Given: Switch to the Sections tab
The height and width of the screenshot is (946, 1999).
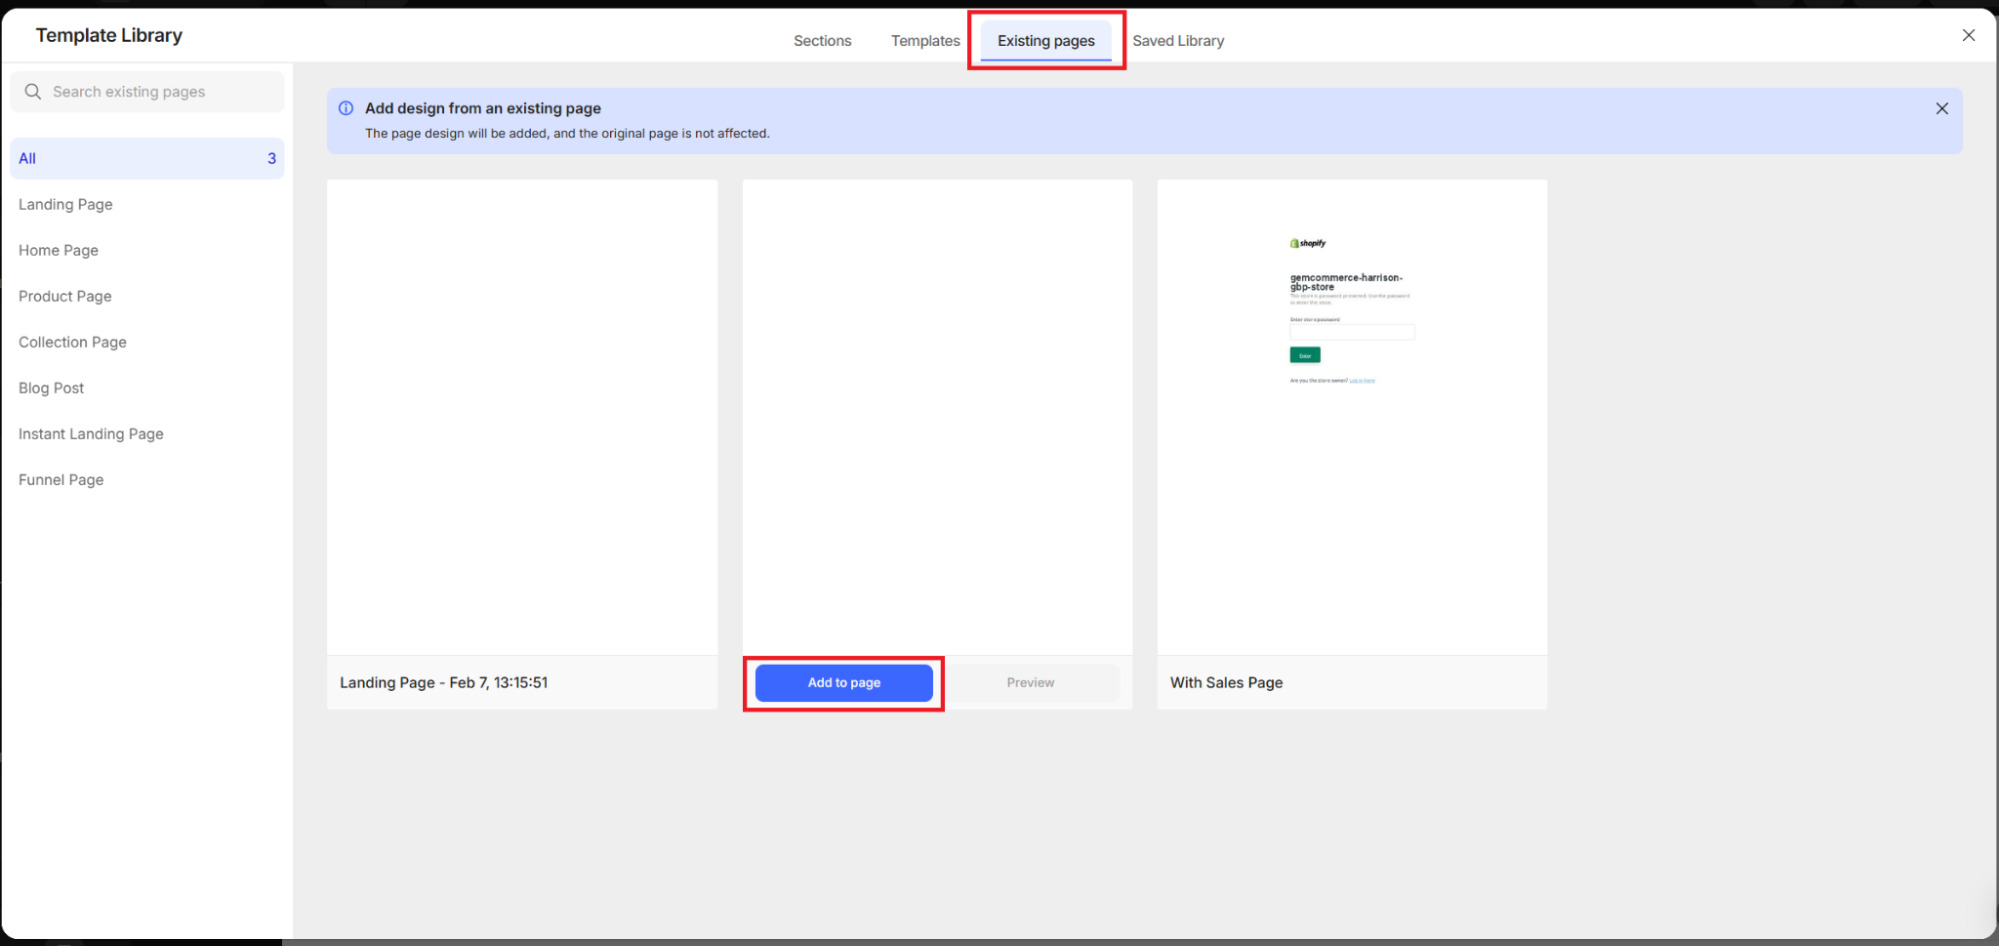Looking at the screenshot, I should point(821,40).
